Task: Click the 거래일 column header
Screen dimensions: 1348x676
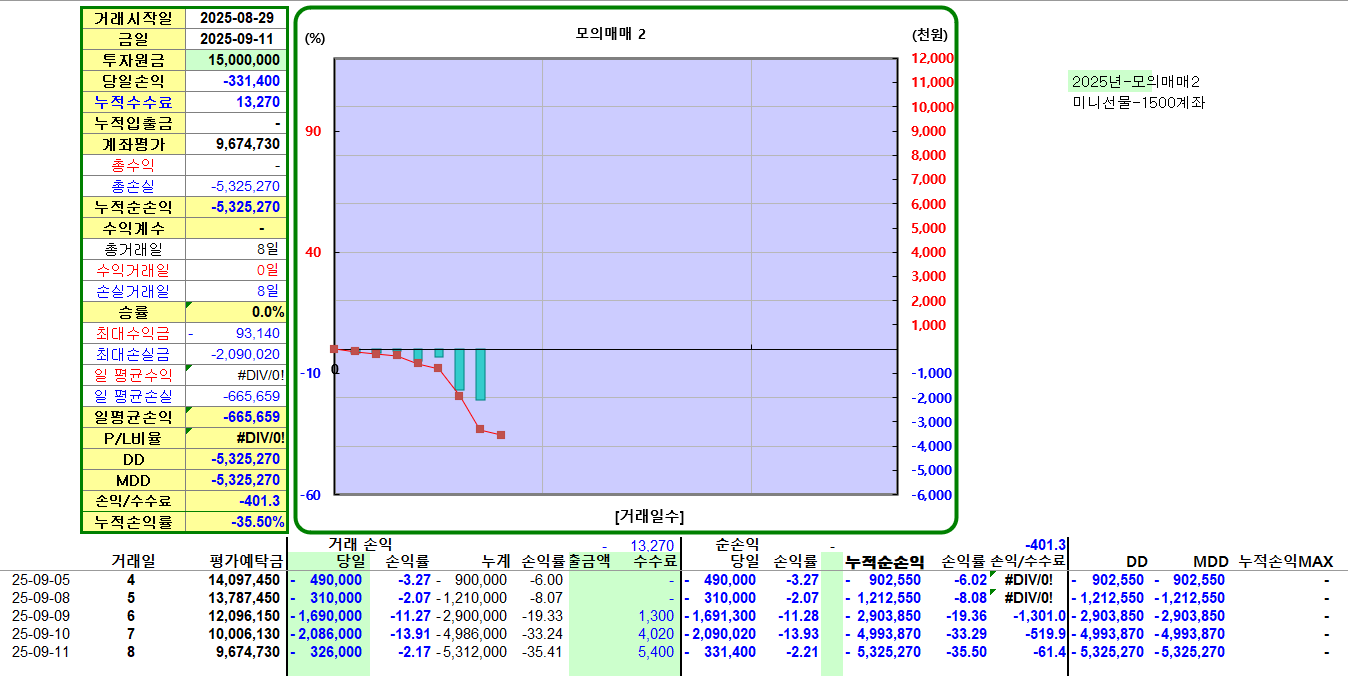Action: [x=133, y=562]
